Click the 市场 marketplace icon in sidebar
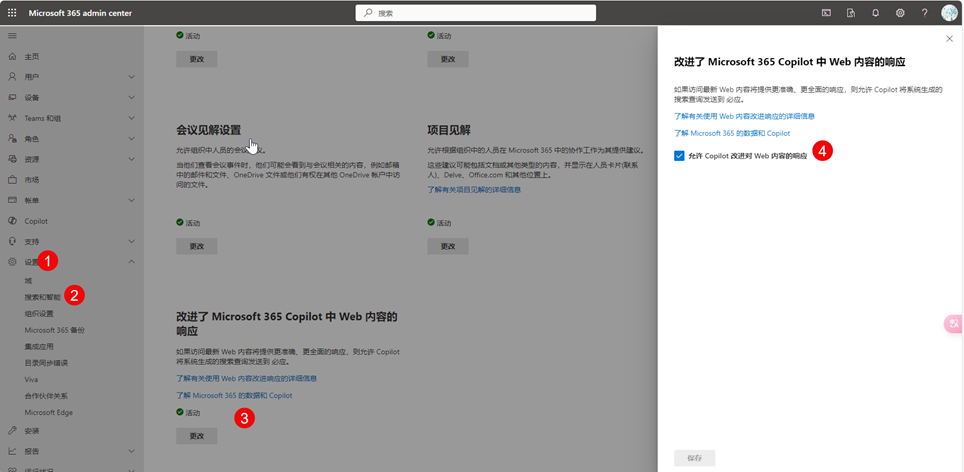Viewport: 964px width, 472px height. pos(12,180)
